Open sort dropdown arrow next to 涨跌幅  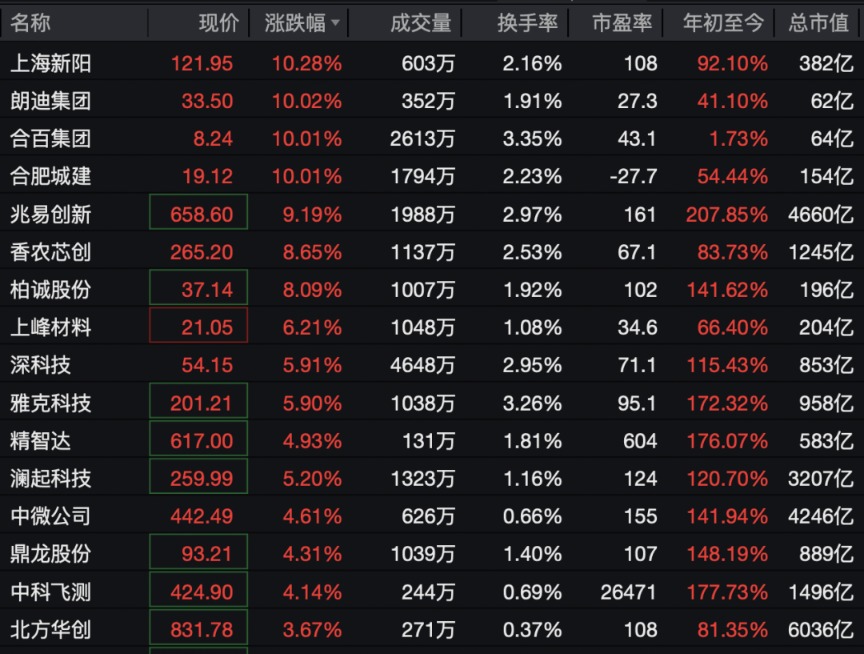pos(335,23)
